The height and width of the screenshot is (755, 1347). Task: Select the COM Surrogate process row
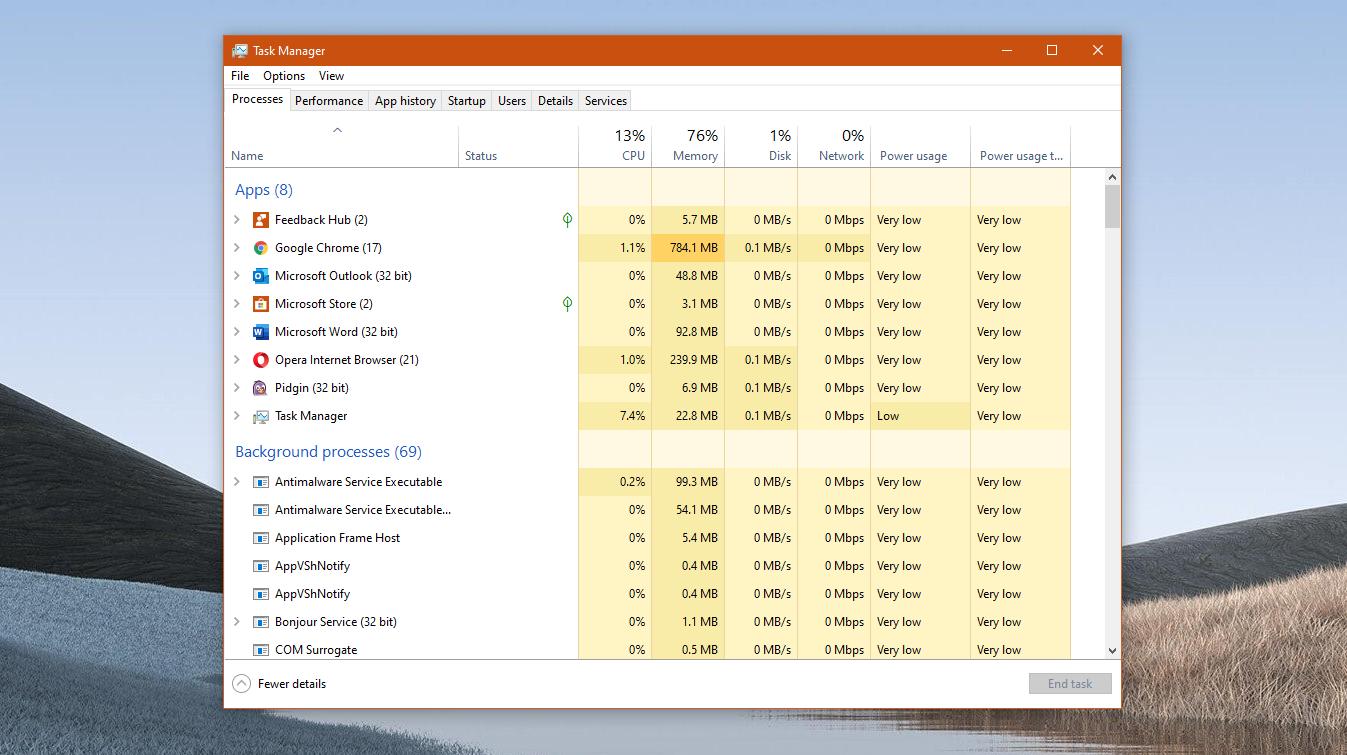tap(647, 648)
